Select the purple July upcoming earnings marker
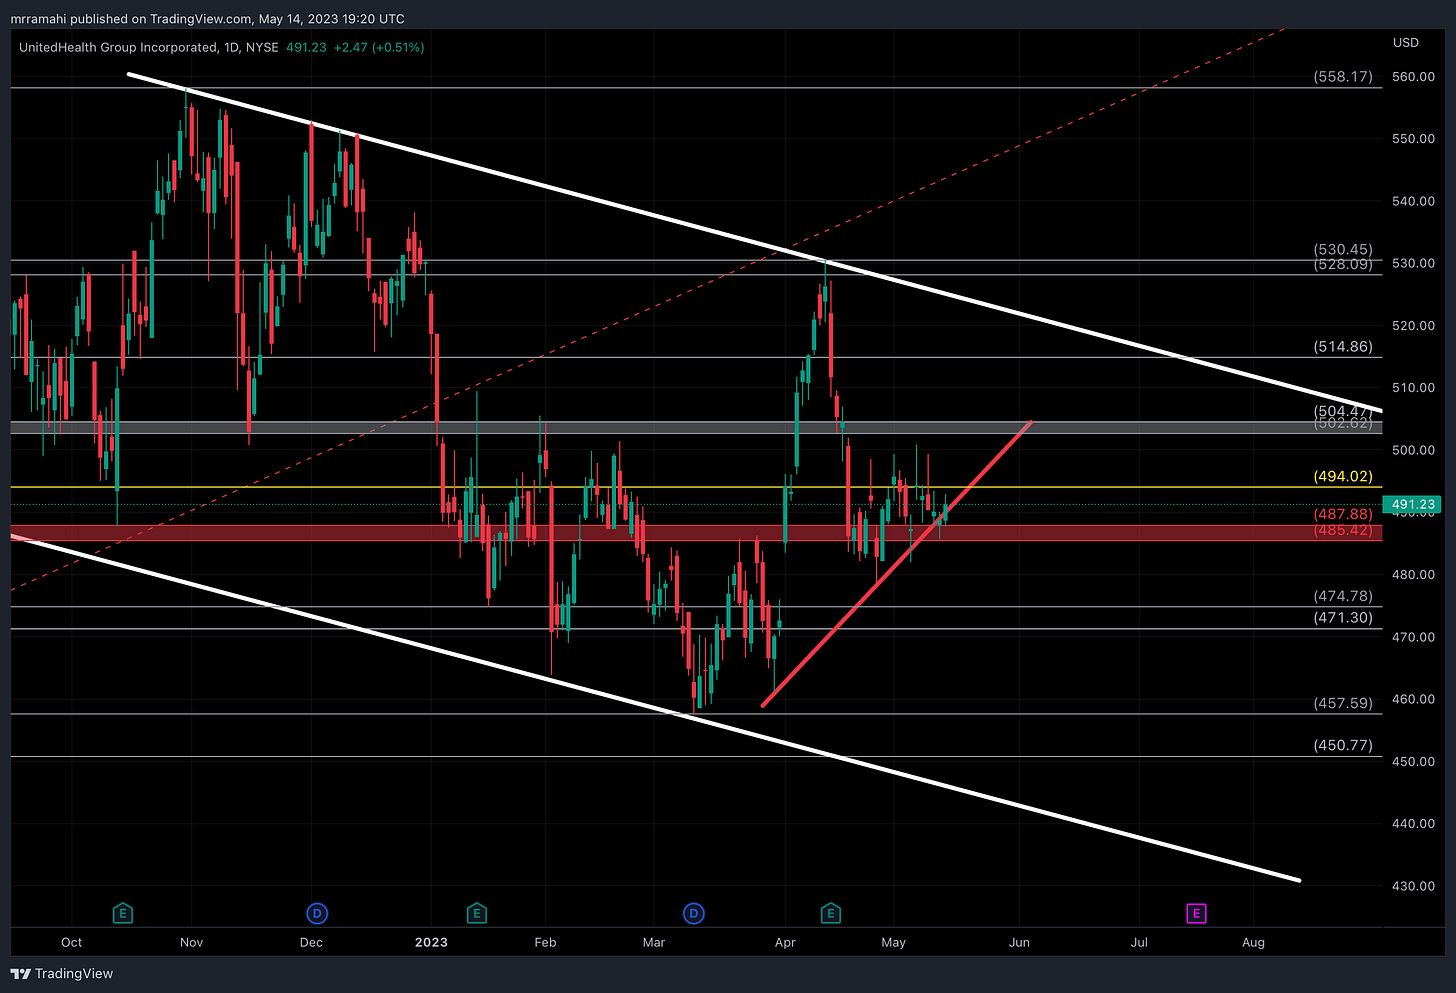1456x993 pixels. click(1196, 913)
